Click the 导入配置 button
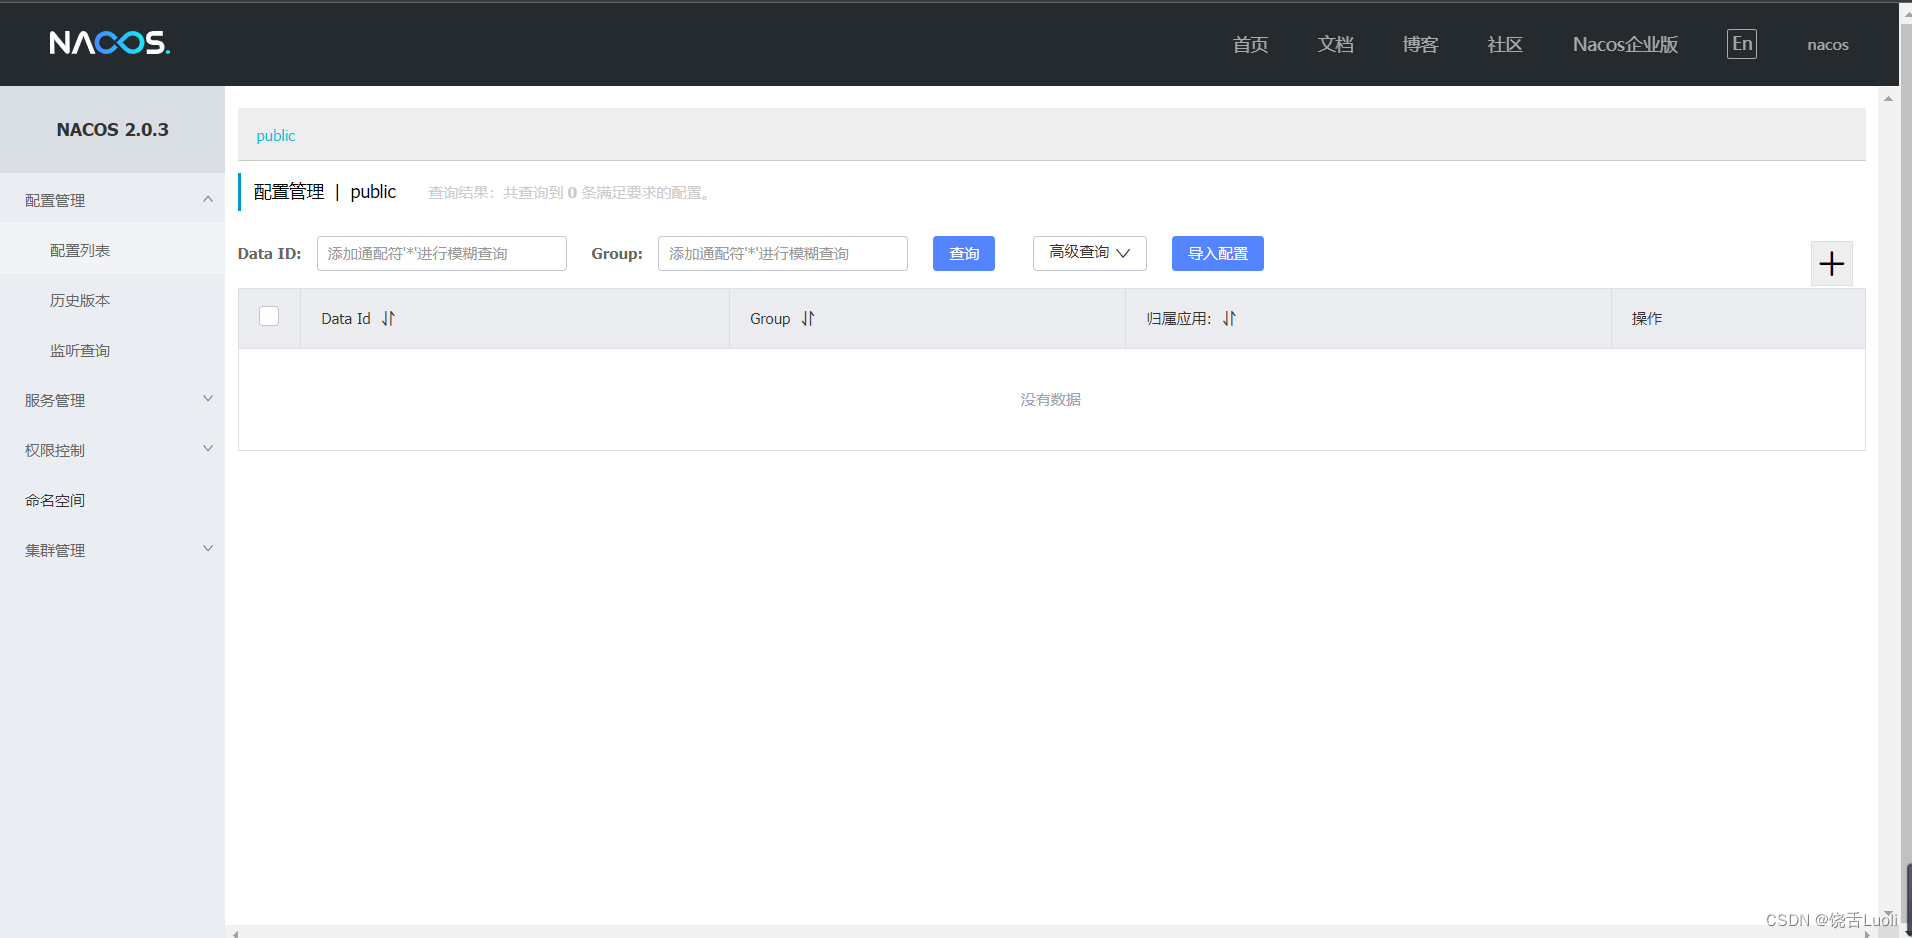Image resolution: width=1912 pixels, height=938 pixels. point(1217,253)
